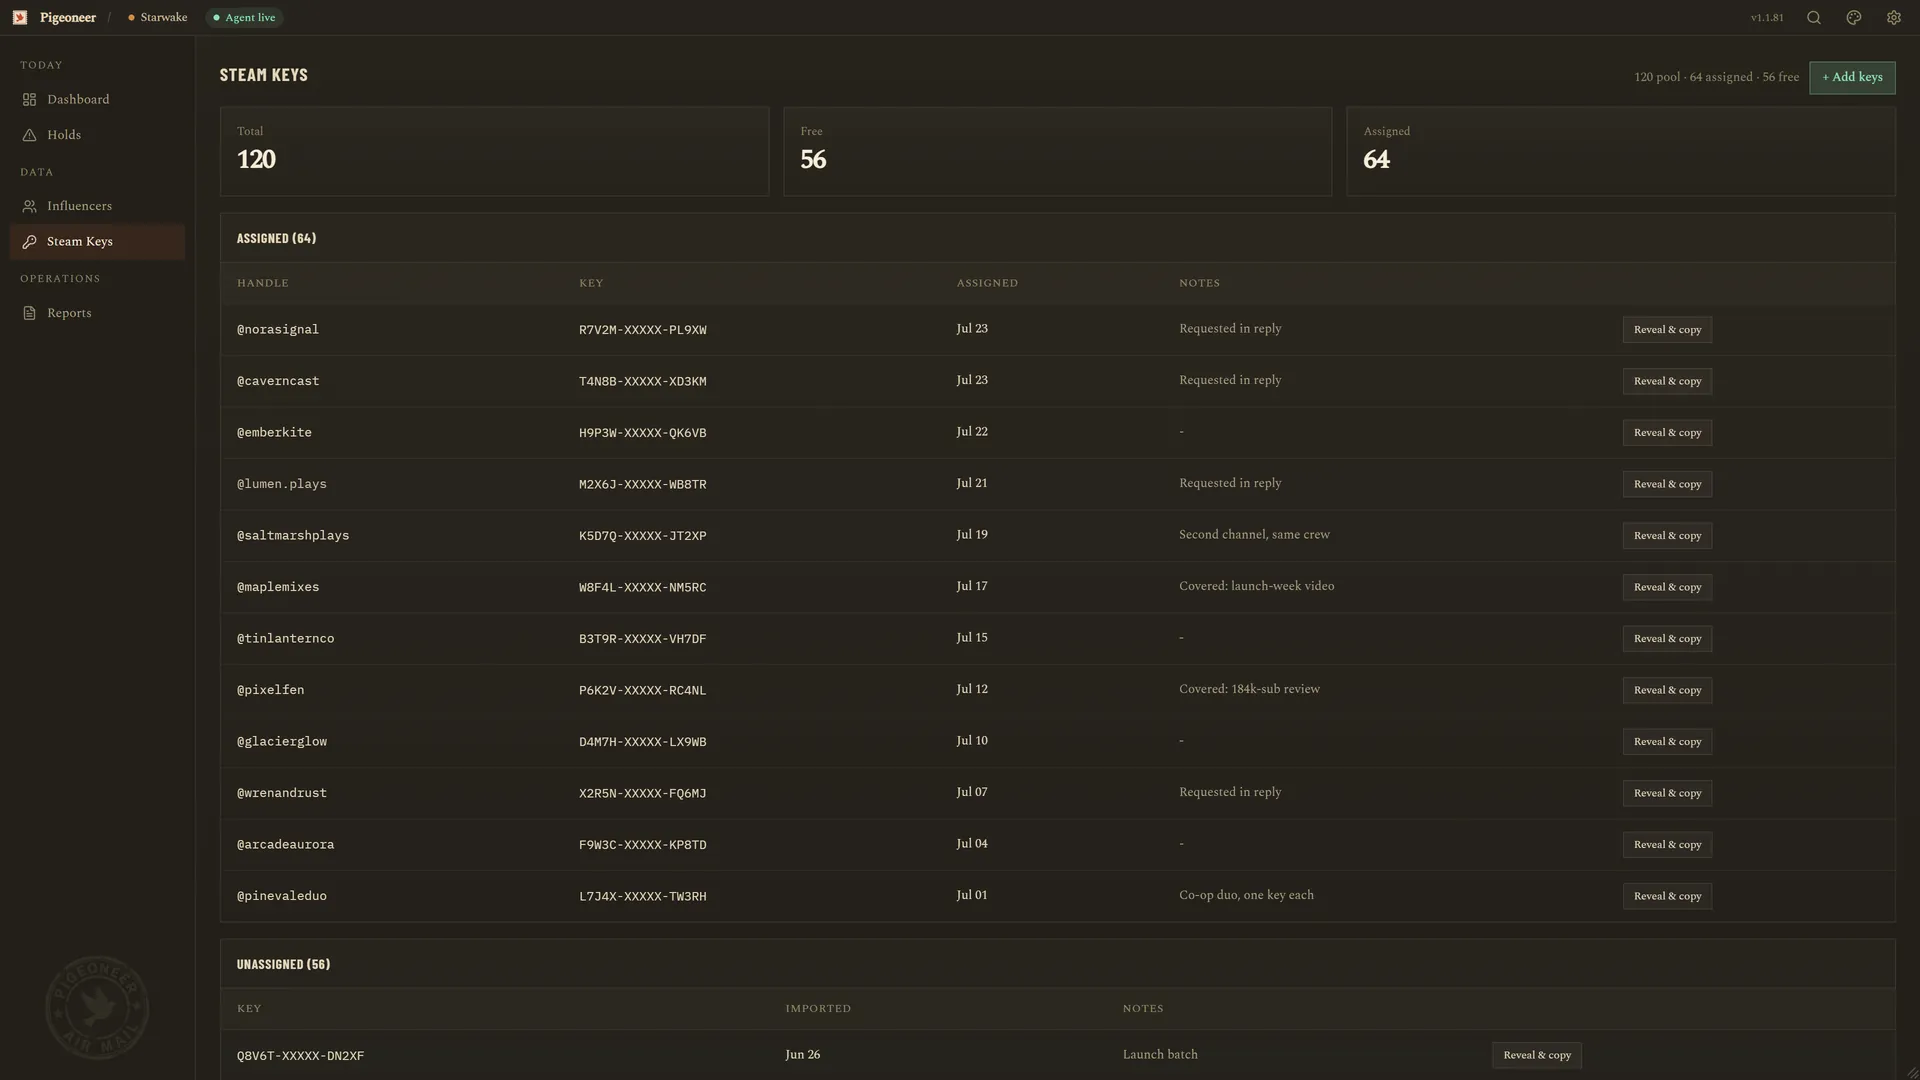Viewport: 1920px width, 1080px height.
Task: Reveal & copy key for @caverncast
Action: (x=1667, y=381)
